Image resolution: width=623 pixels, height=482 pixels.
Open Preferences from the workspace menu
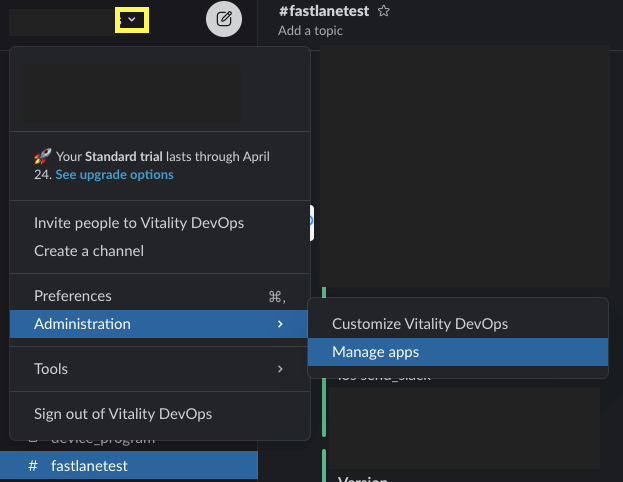coord(160,296)
